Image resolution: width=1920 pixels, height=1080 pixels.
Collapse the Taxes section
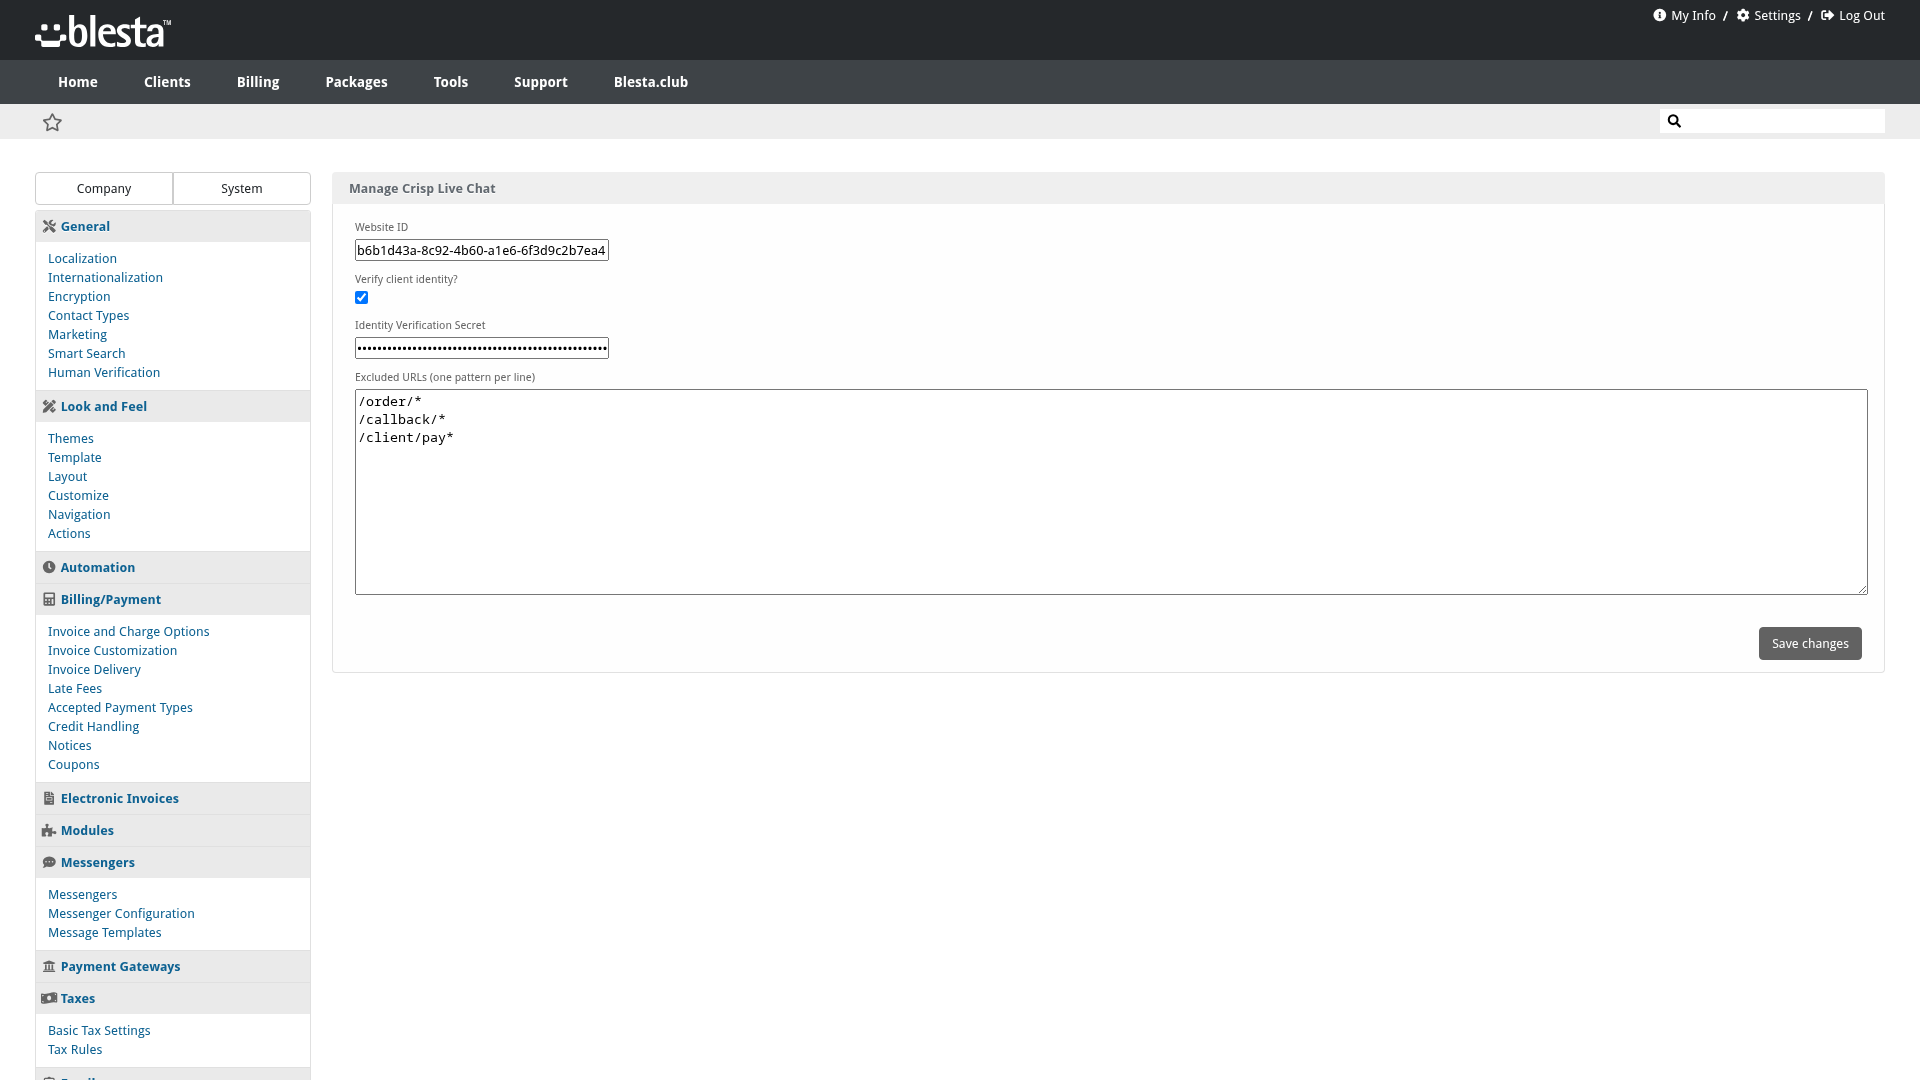[173, 999]
